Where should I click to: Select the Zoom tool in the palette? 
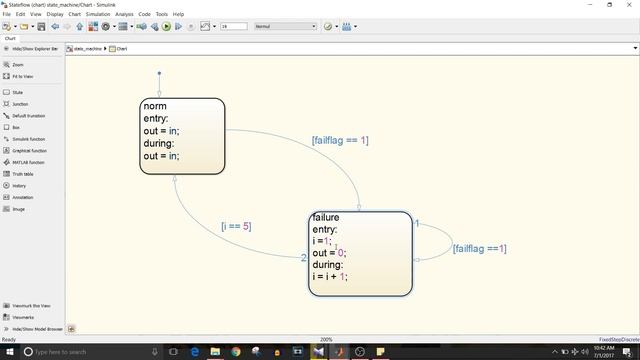(13, 64)
